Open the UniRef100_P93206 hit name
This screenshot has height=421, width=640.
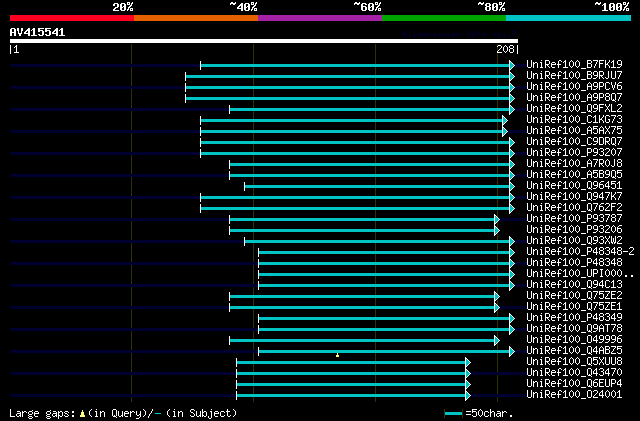574,230
